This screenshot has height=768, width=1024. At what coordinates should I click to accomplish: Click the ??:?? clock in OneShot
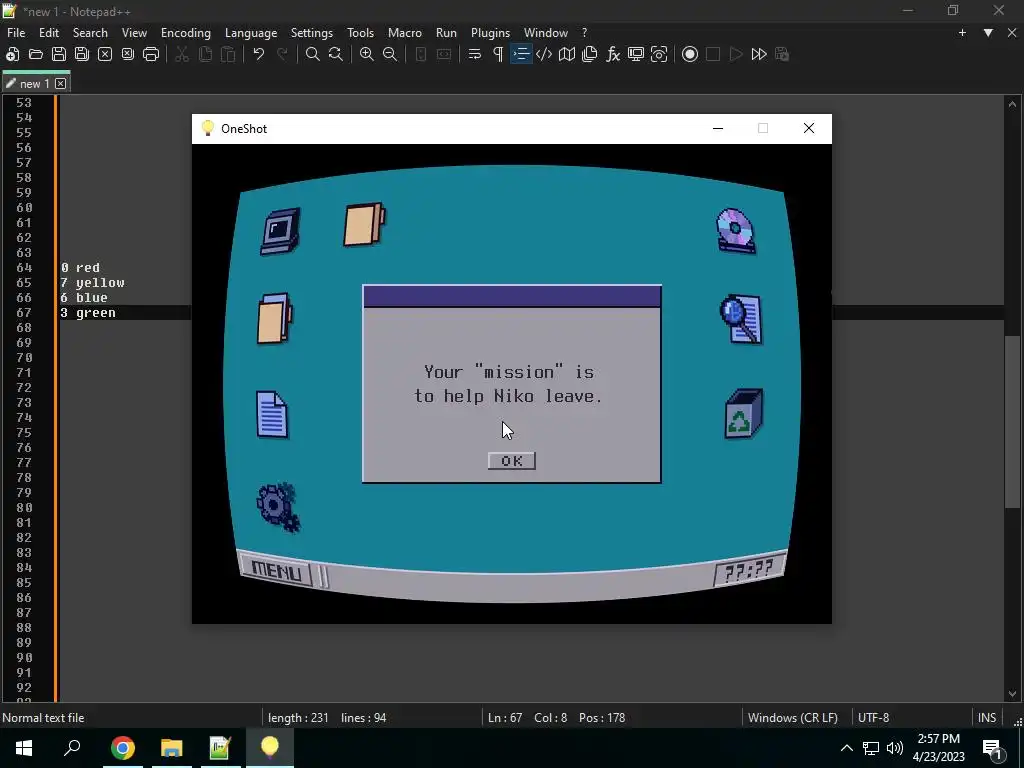click(x=748, y=569)
